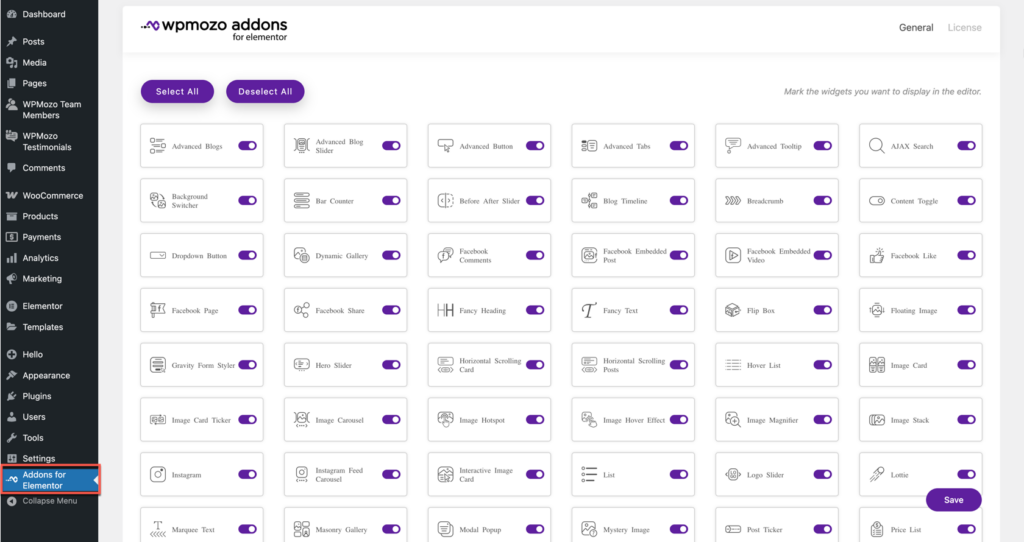Click the purple Save button
The image size is (1024, 542).
pos(953,500)
